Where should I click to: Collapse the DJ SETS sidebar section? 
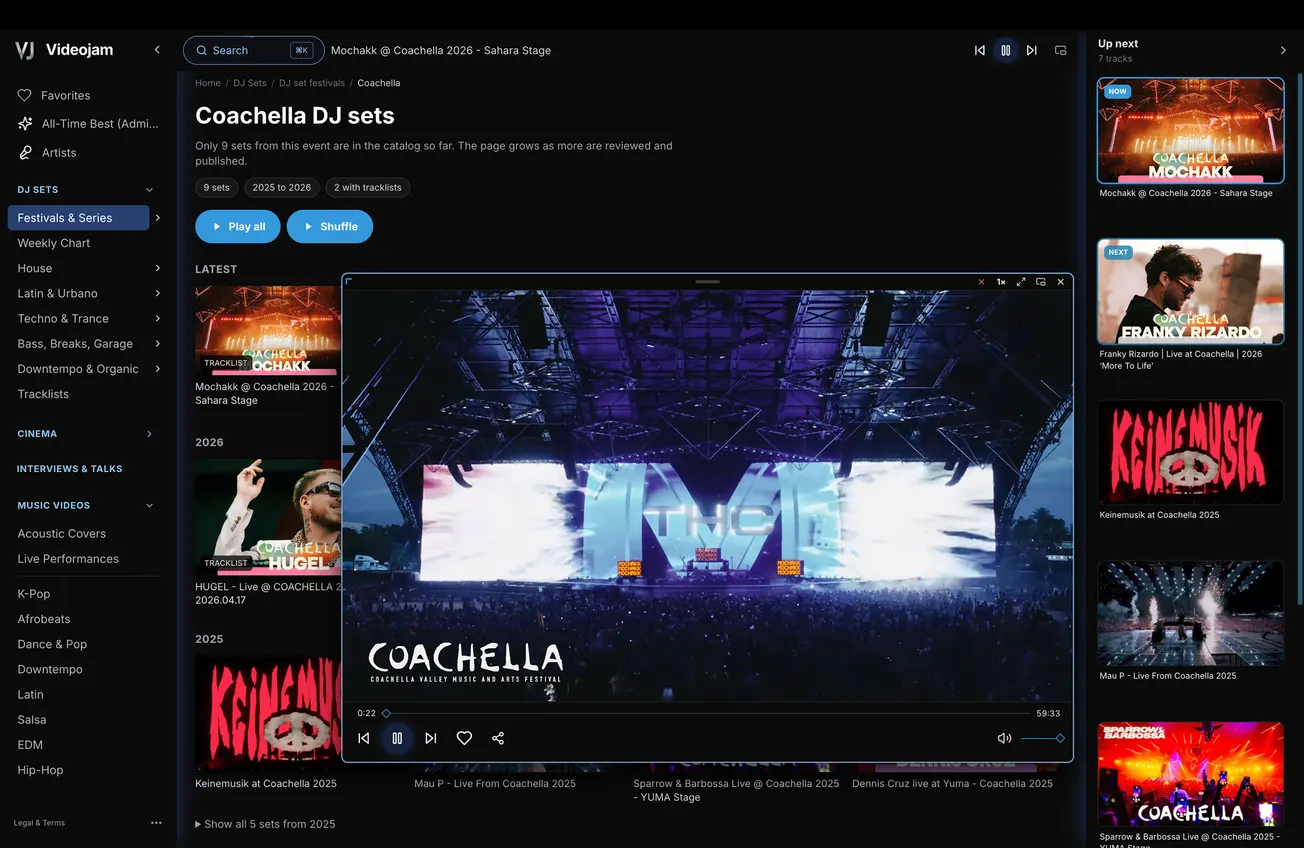150,190
